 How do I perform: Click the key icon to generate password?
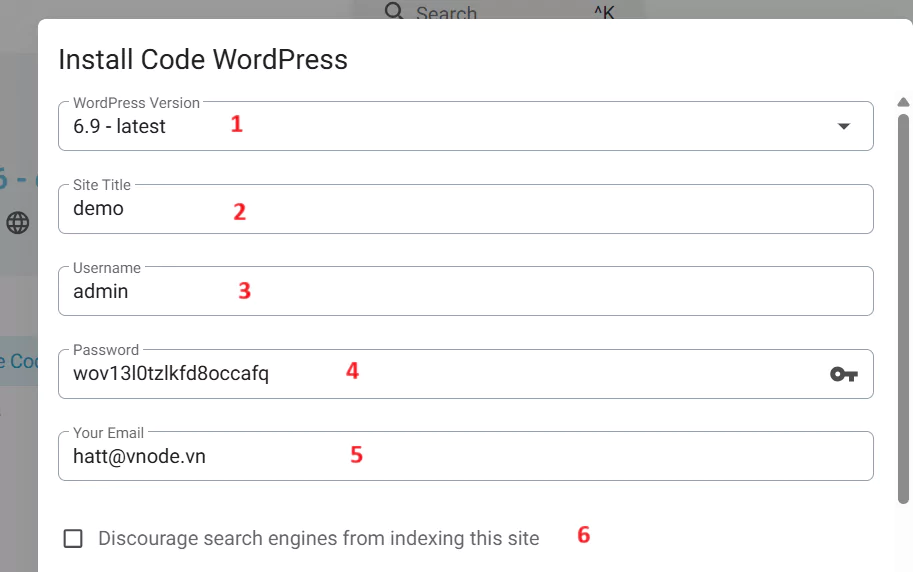click(843, 374)
